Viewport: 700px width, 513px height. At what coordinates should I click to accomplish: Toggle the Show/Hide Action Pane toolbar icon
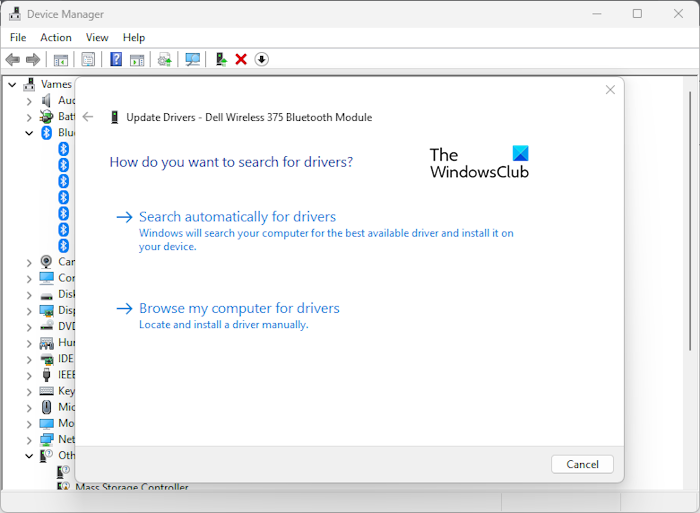[137, 59]
